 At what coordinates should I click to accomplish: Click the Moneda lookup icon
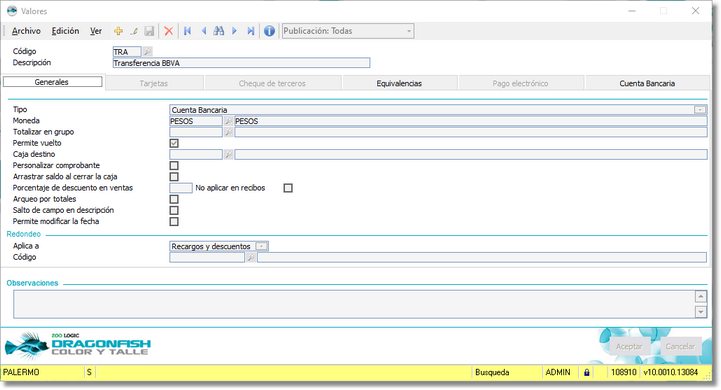click(x=228, y=121)
